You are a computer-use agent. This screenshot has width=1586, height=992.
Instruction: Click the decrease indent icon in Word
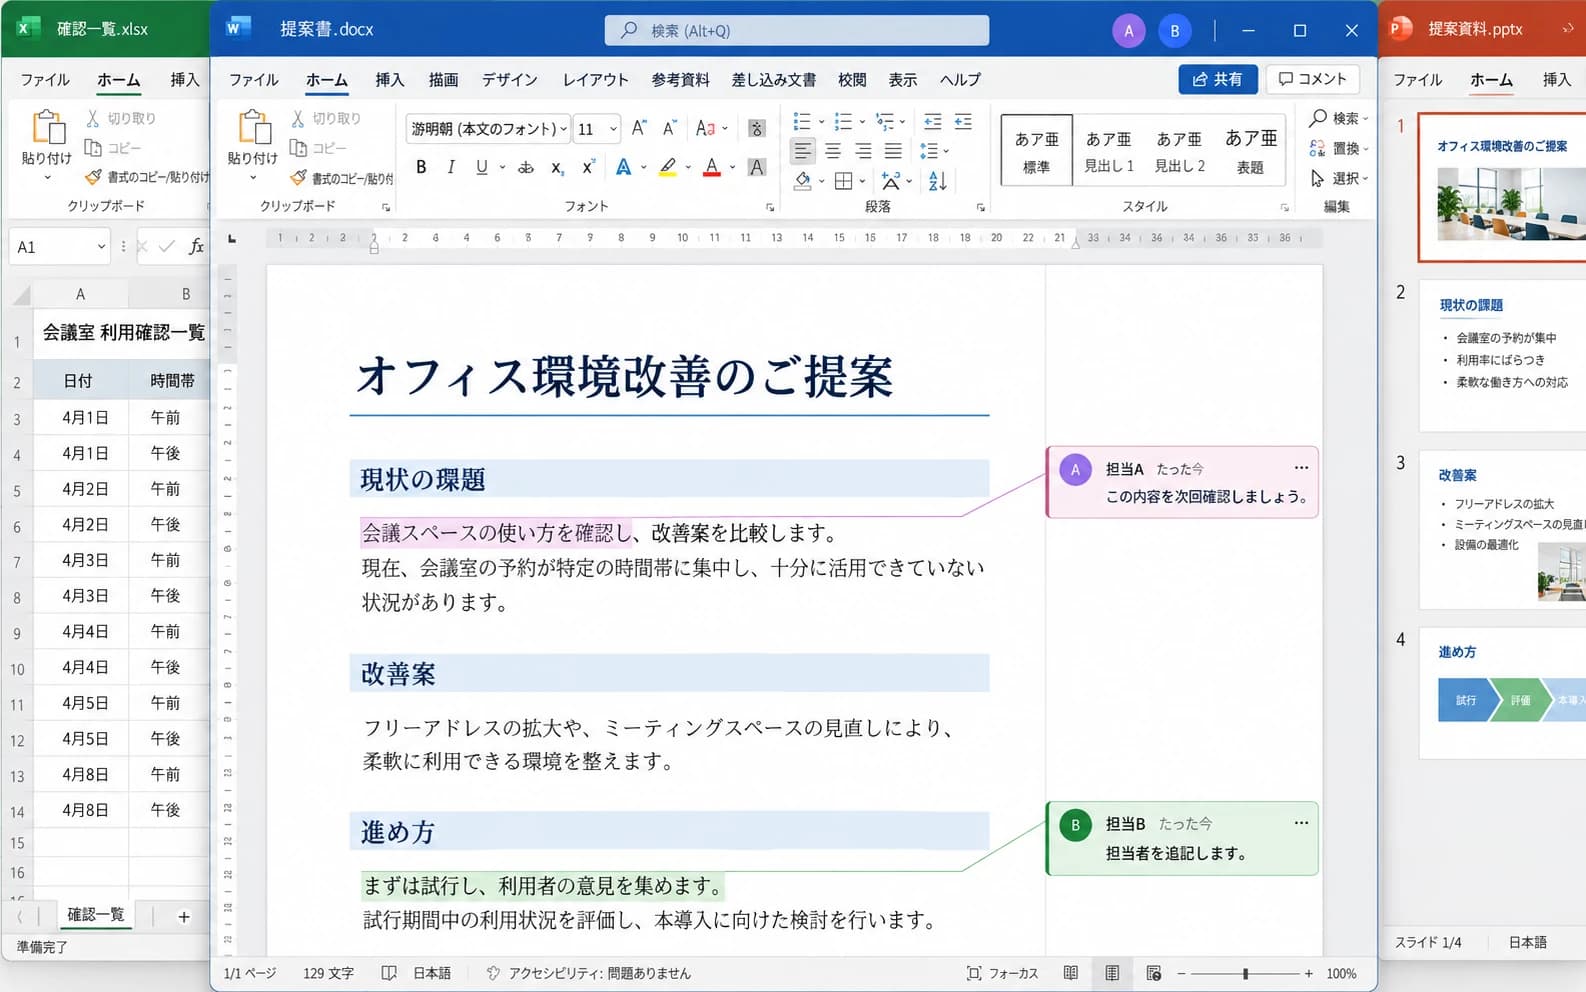click(932, 122)
